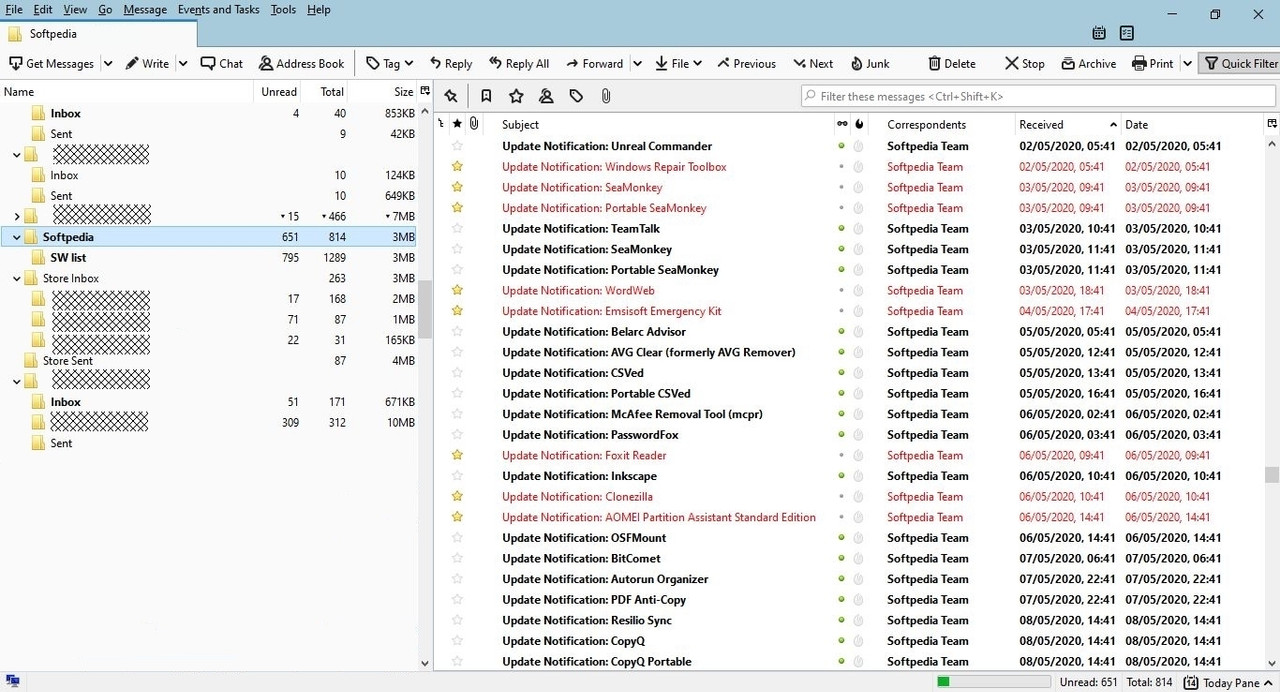
Task: Go to the Previous message
Action: click(746, 63)
